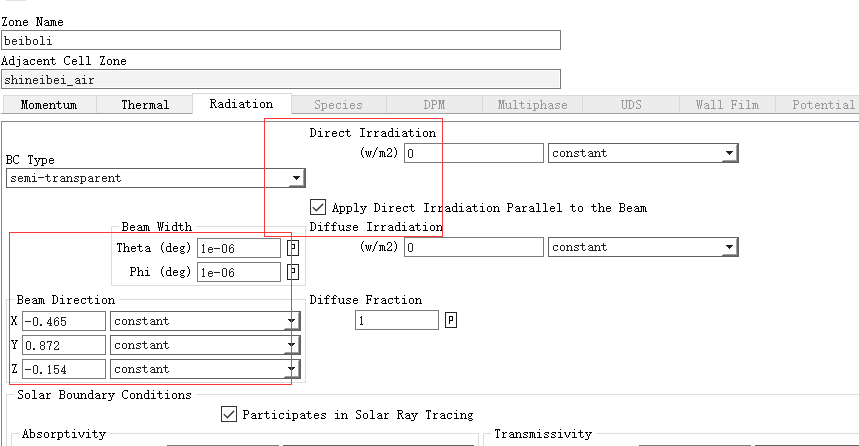The width and height of the screenshot is (859, 446).
Task: Click the P button next to Diffuse Fraction
Action: [451, 320]
